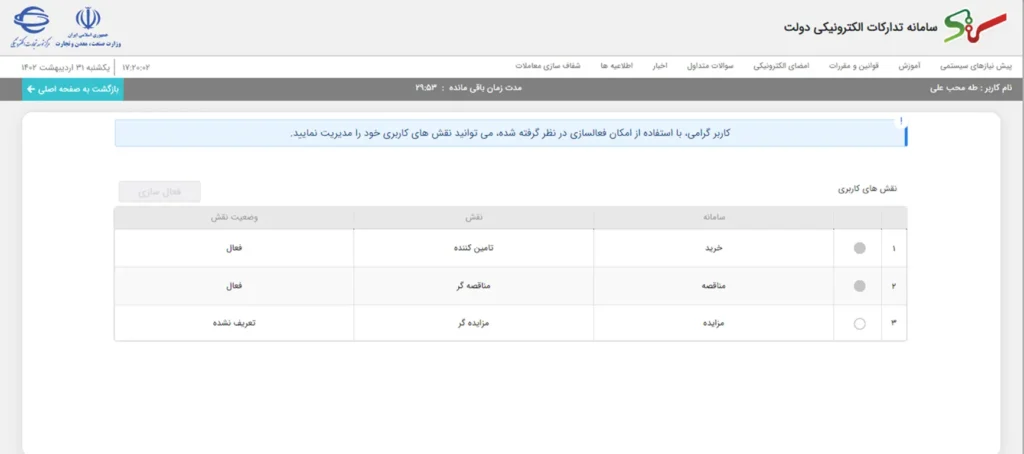Click the Setad logo beside the site title
The image size is (1024, 454).
976,27
